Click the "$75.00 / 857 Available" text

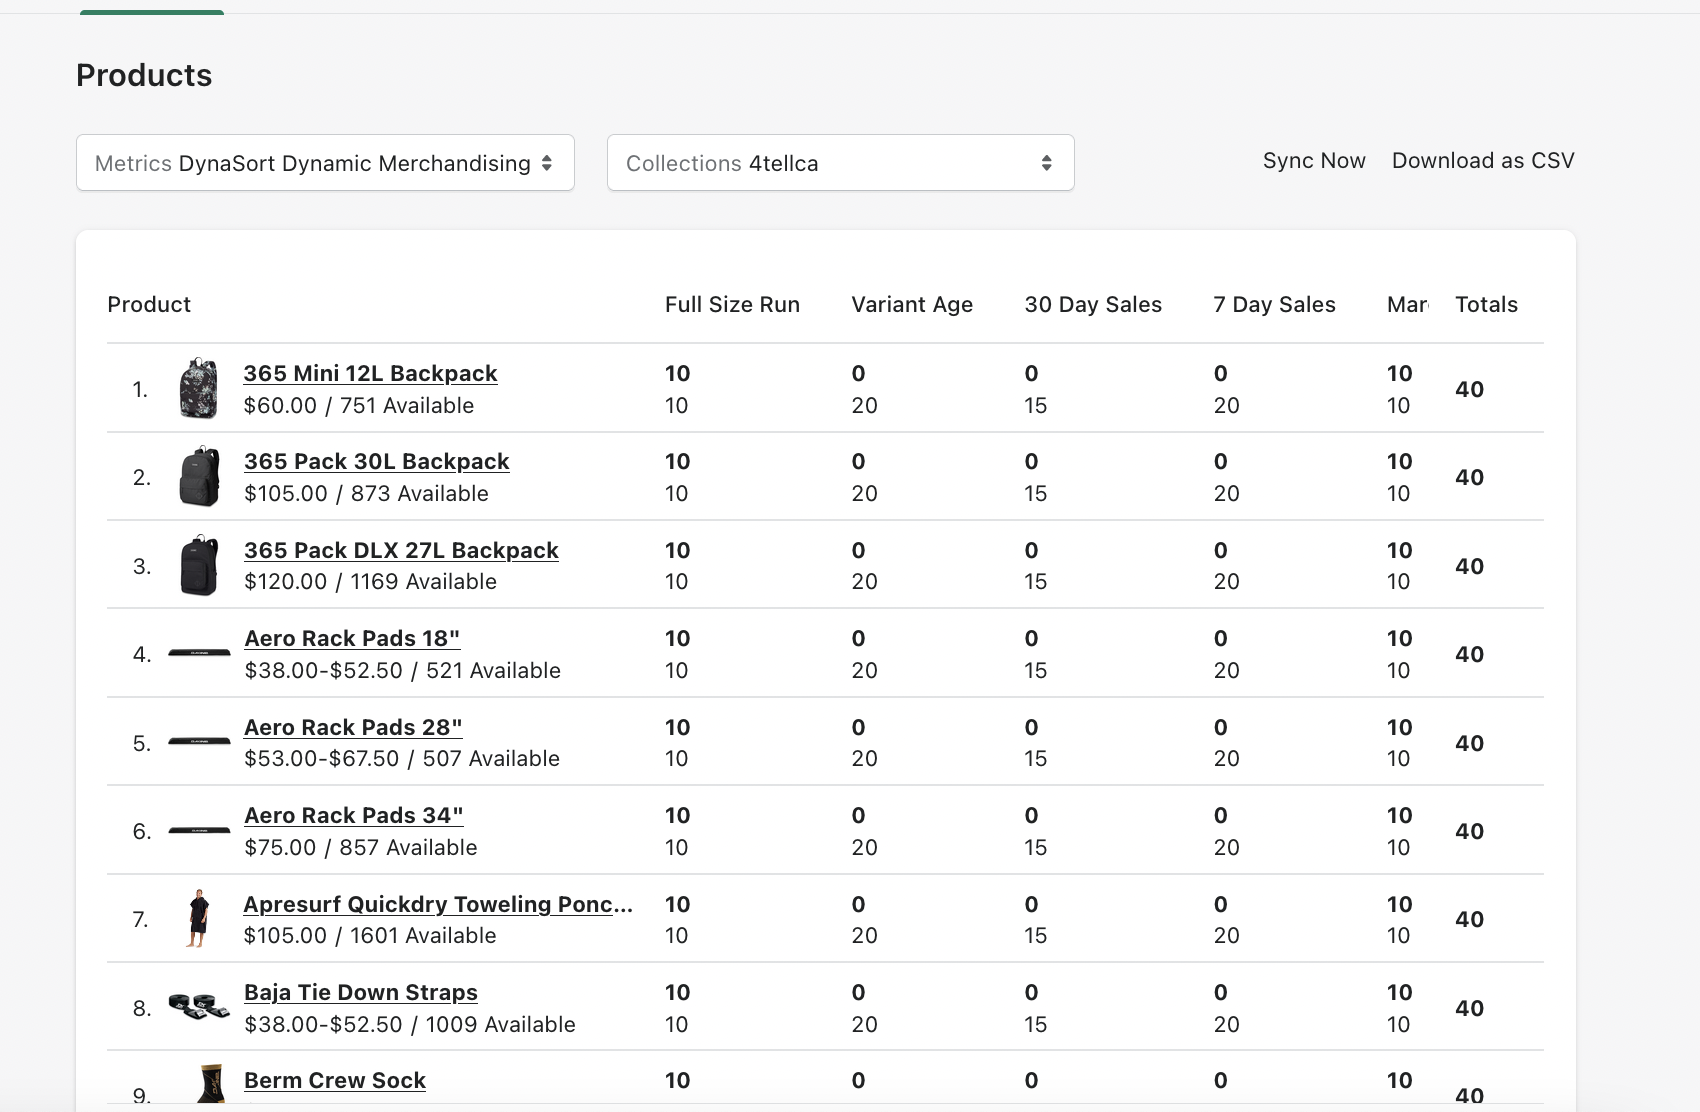(x=361, y=848)
